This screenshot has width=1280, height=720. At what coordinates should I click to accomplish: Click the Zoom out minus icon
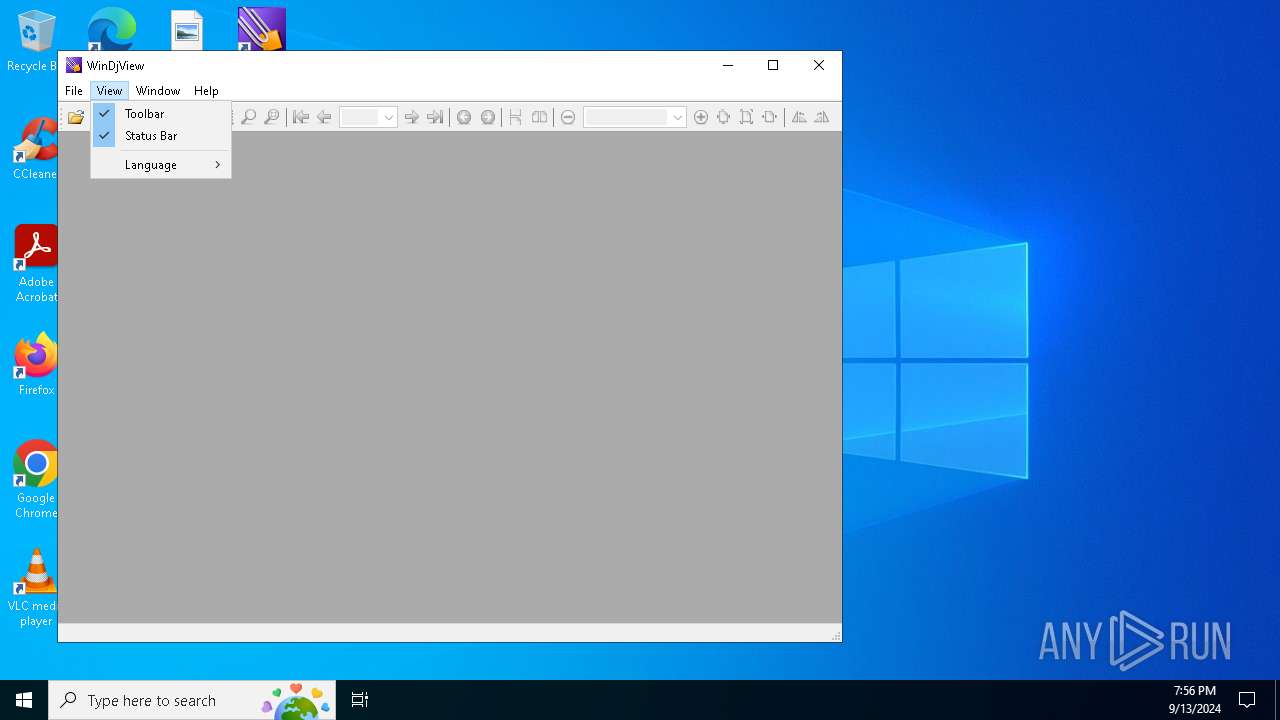(568, 117)
